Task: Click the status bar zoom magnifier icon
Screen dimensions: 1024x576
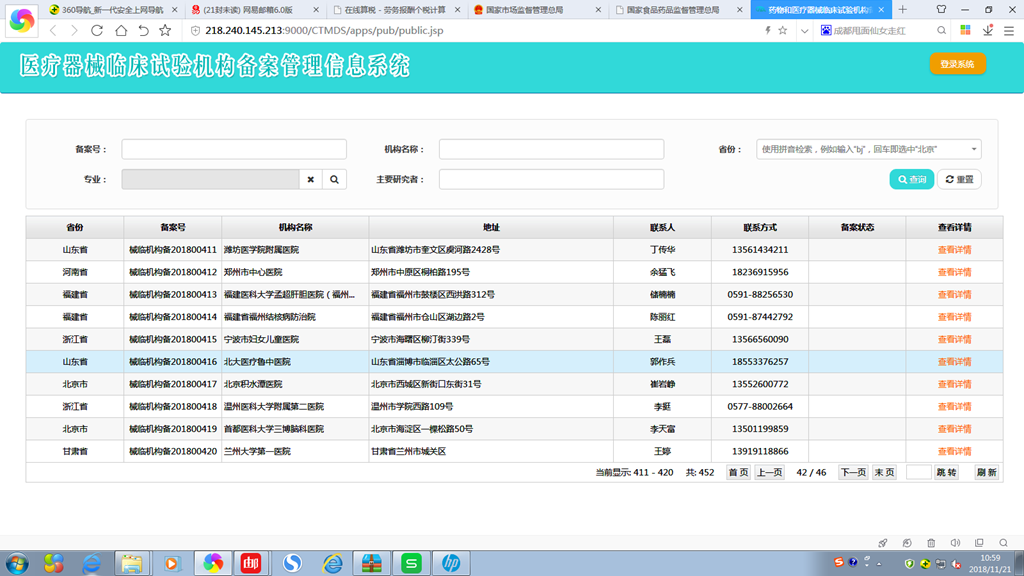Action: pyautogui.click(x=1003, y=543)
